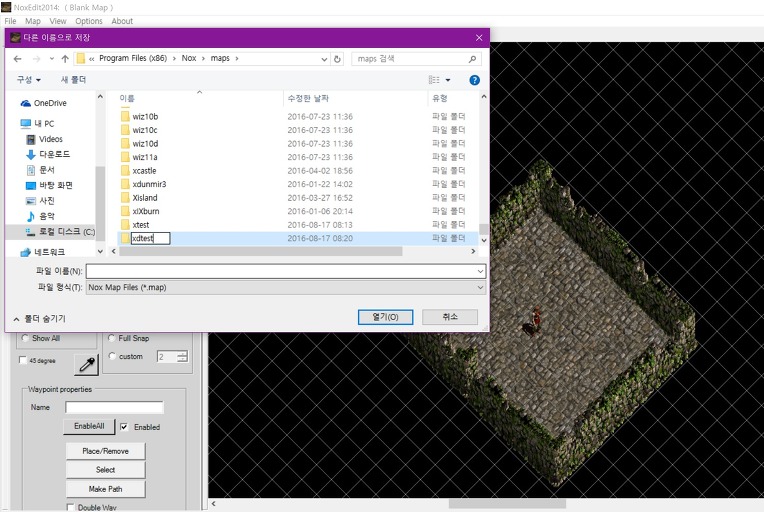Open the xcastle folder
Image resolution: width=764 pixels, height=512 pixels.
click(144, 171)
